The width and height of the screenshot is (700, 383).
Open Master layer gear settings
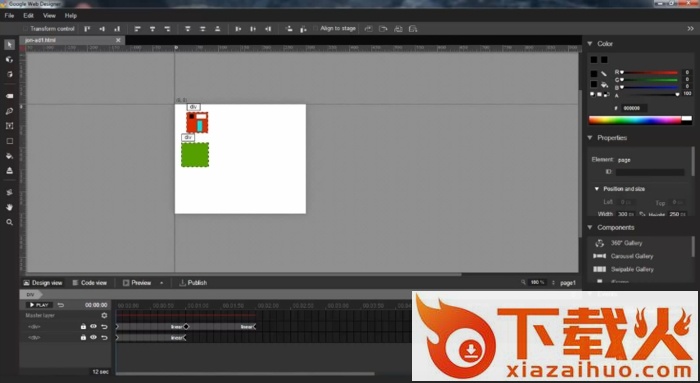[104, 315]
